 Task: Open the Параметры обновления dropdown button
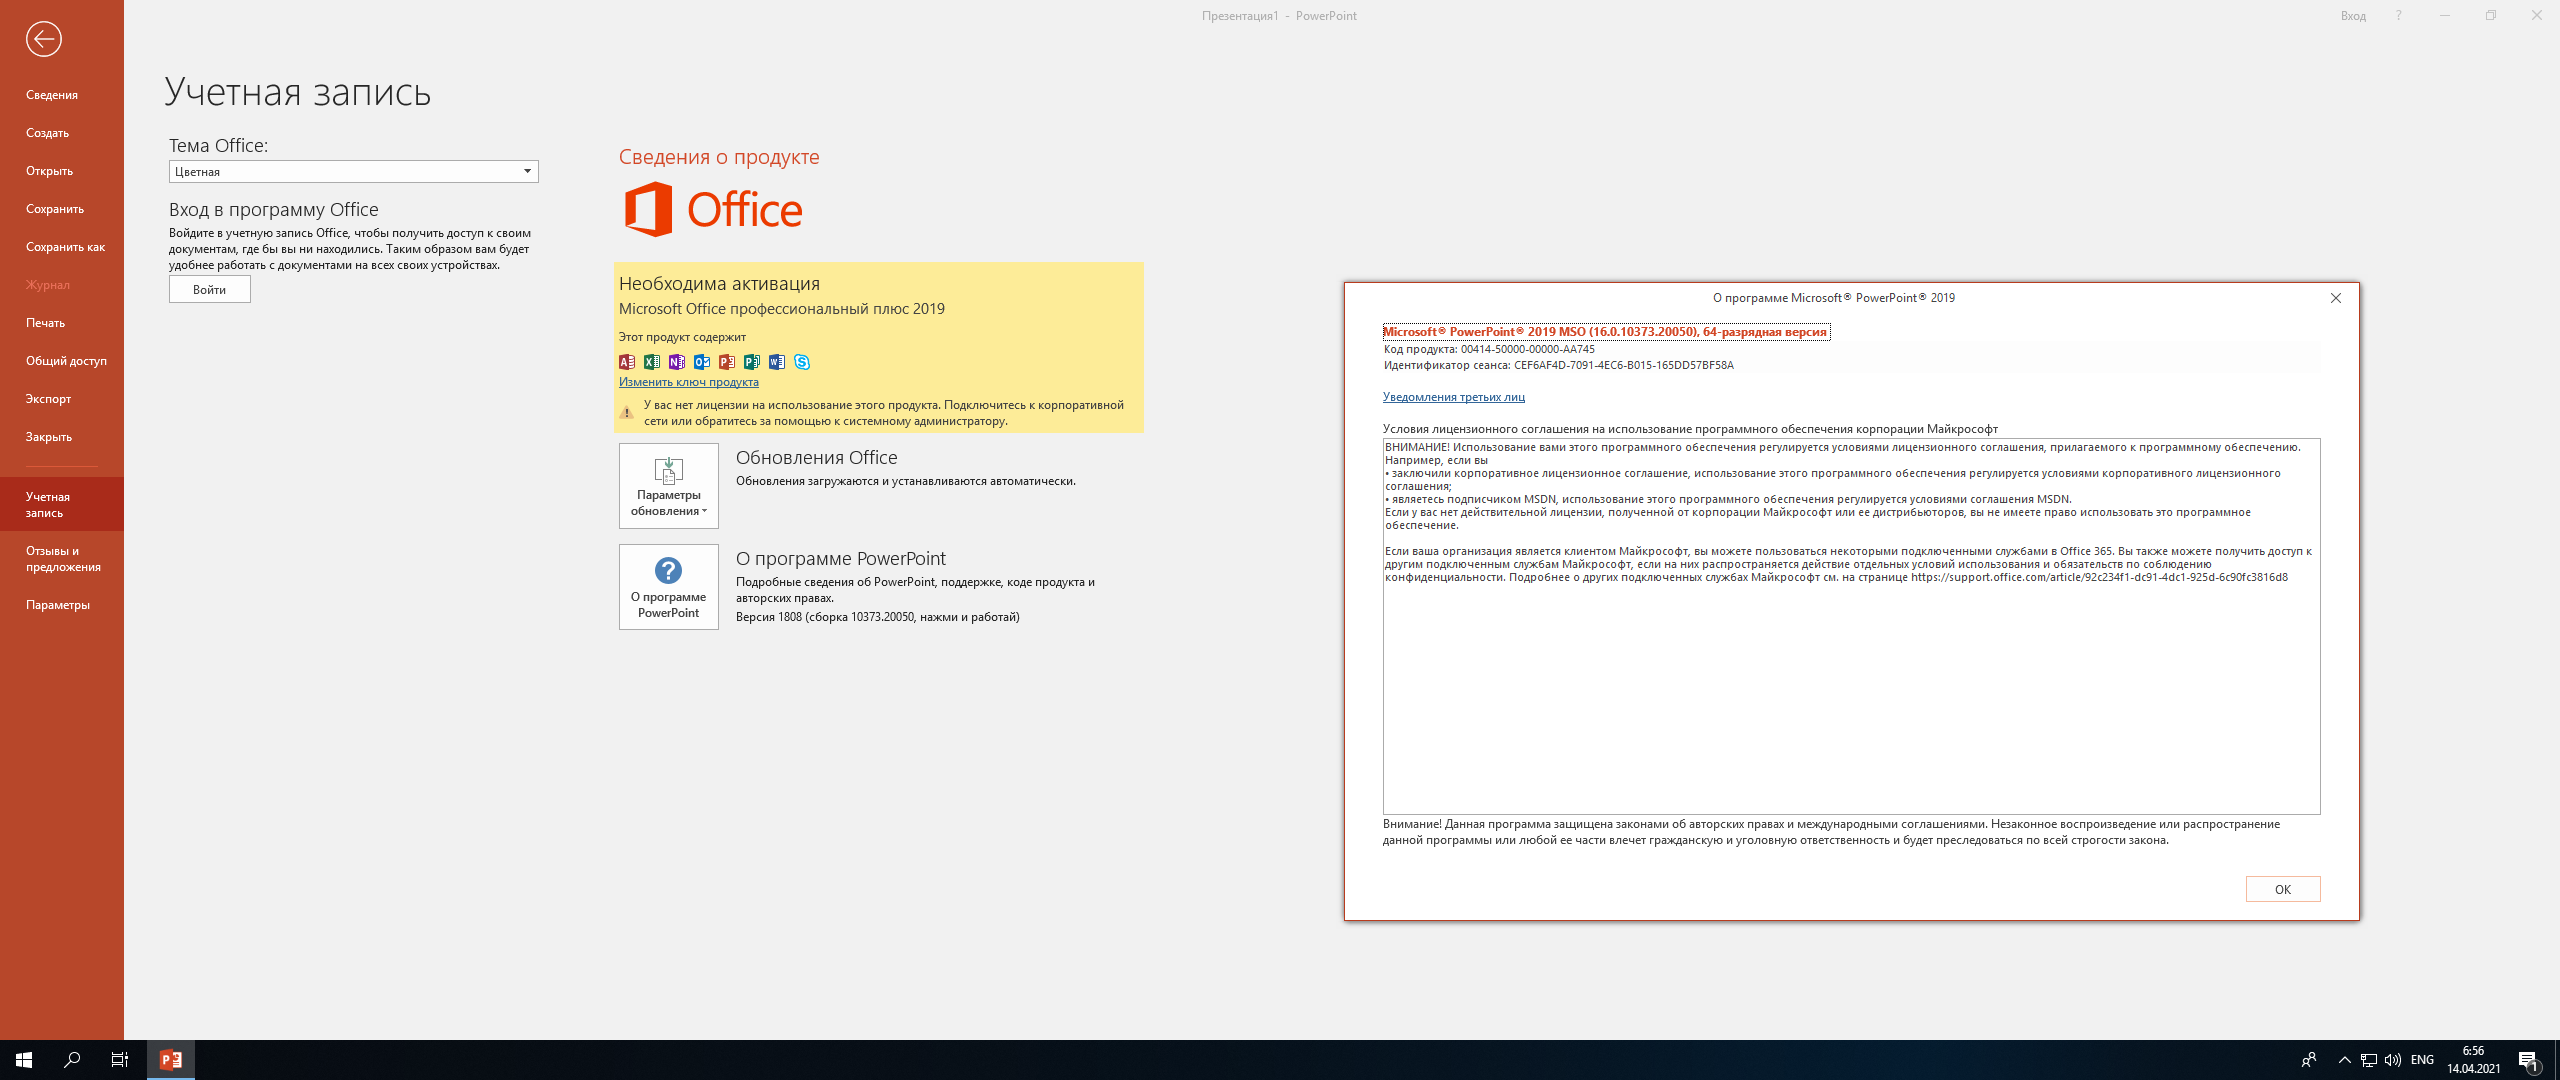coord(669,486)
